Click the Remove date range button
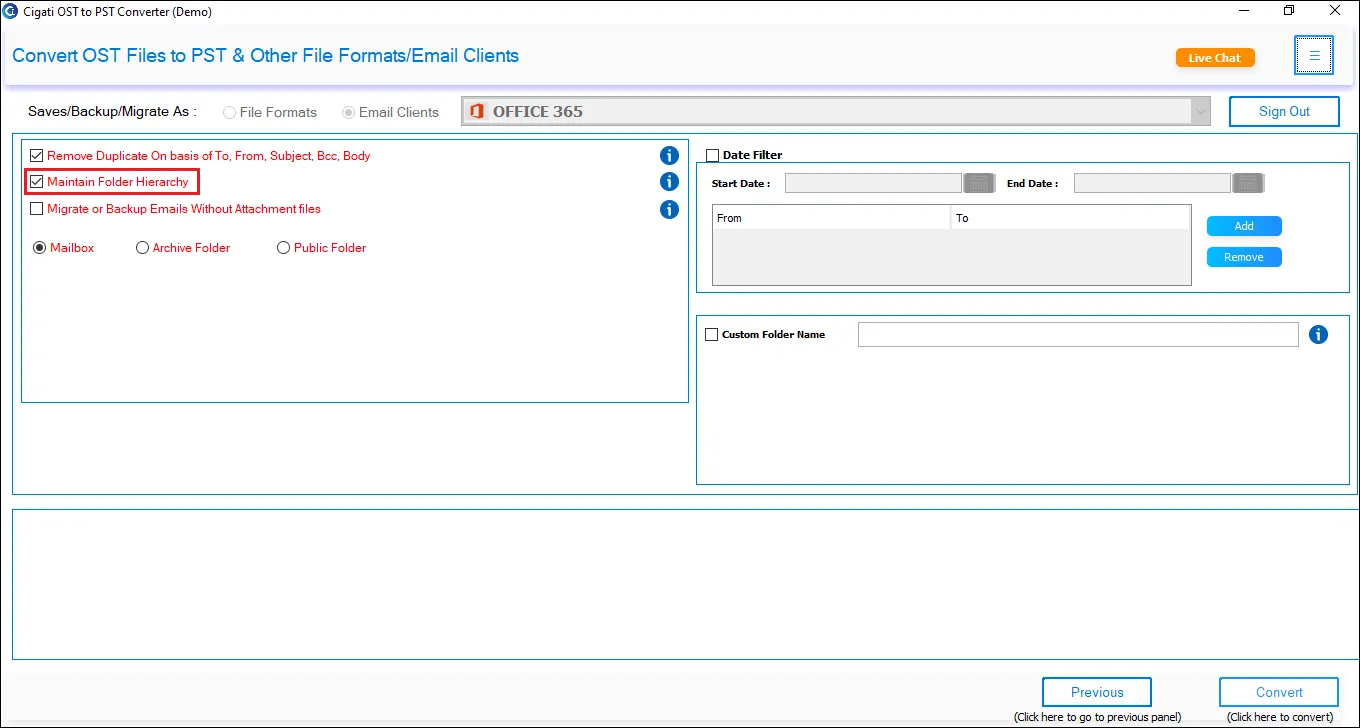 pyautogui.click(x=1244, y=257)
